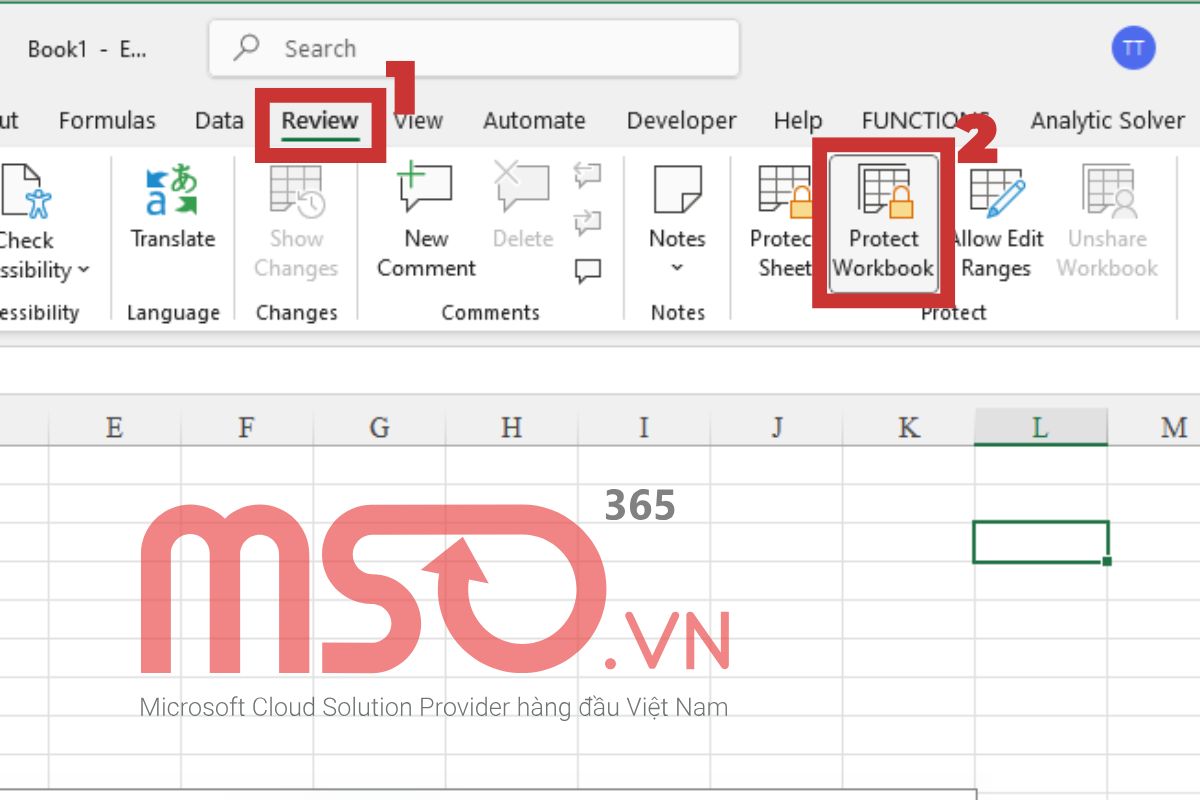The height and width of the screenshot is (800, 1200).
Task: Click the New Comment button
Action: coord(426,221)
